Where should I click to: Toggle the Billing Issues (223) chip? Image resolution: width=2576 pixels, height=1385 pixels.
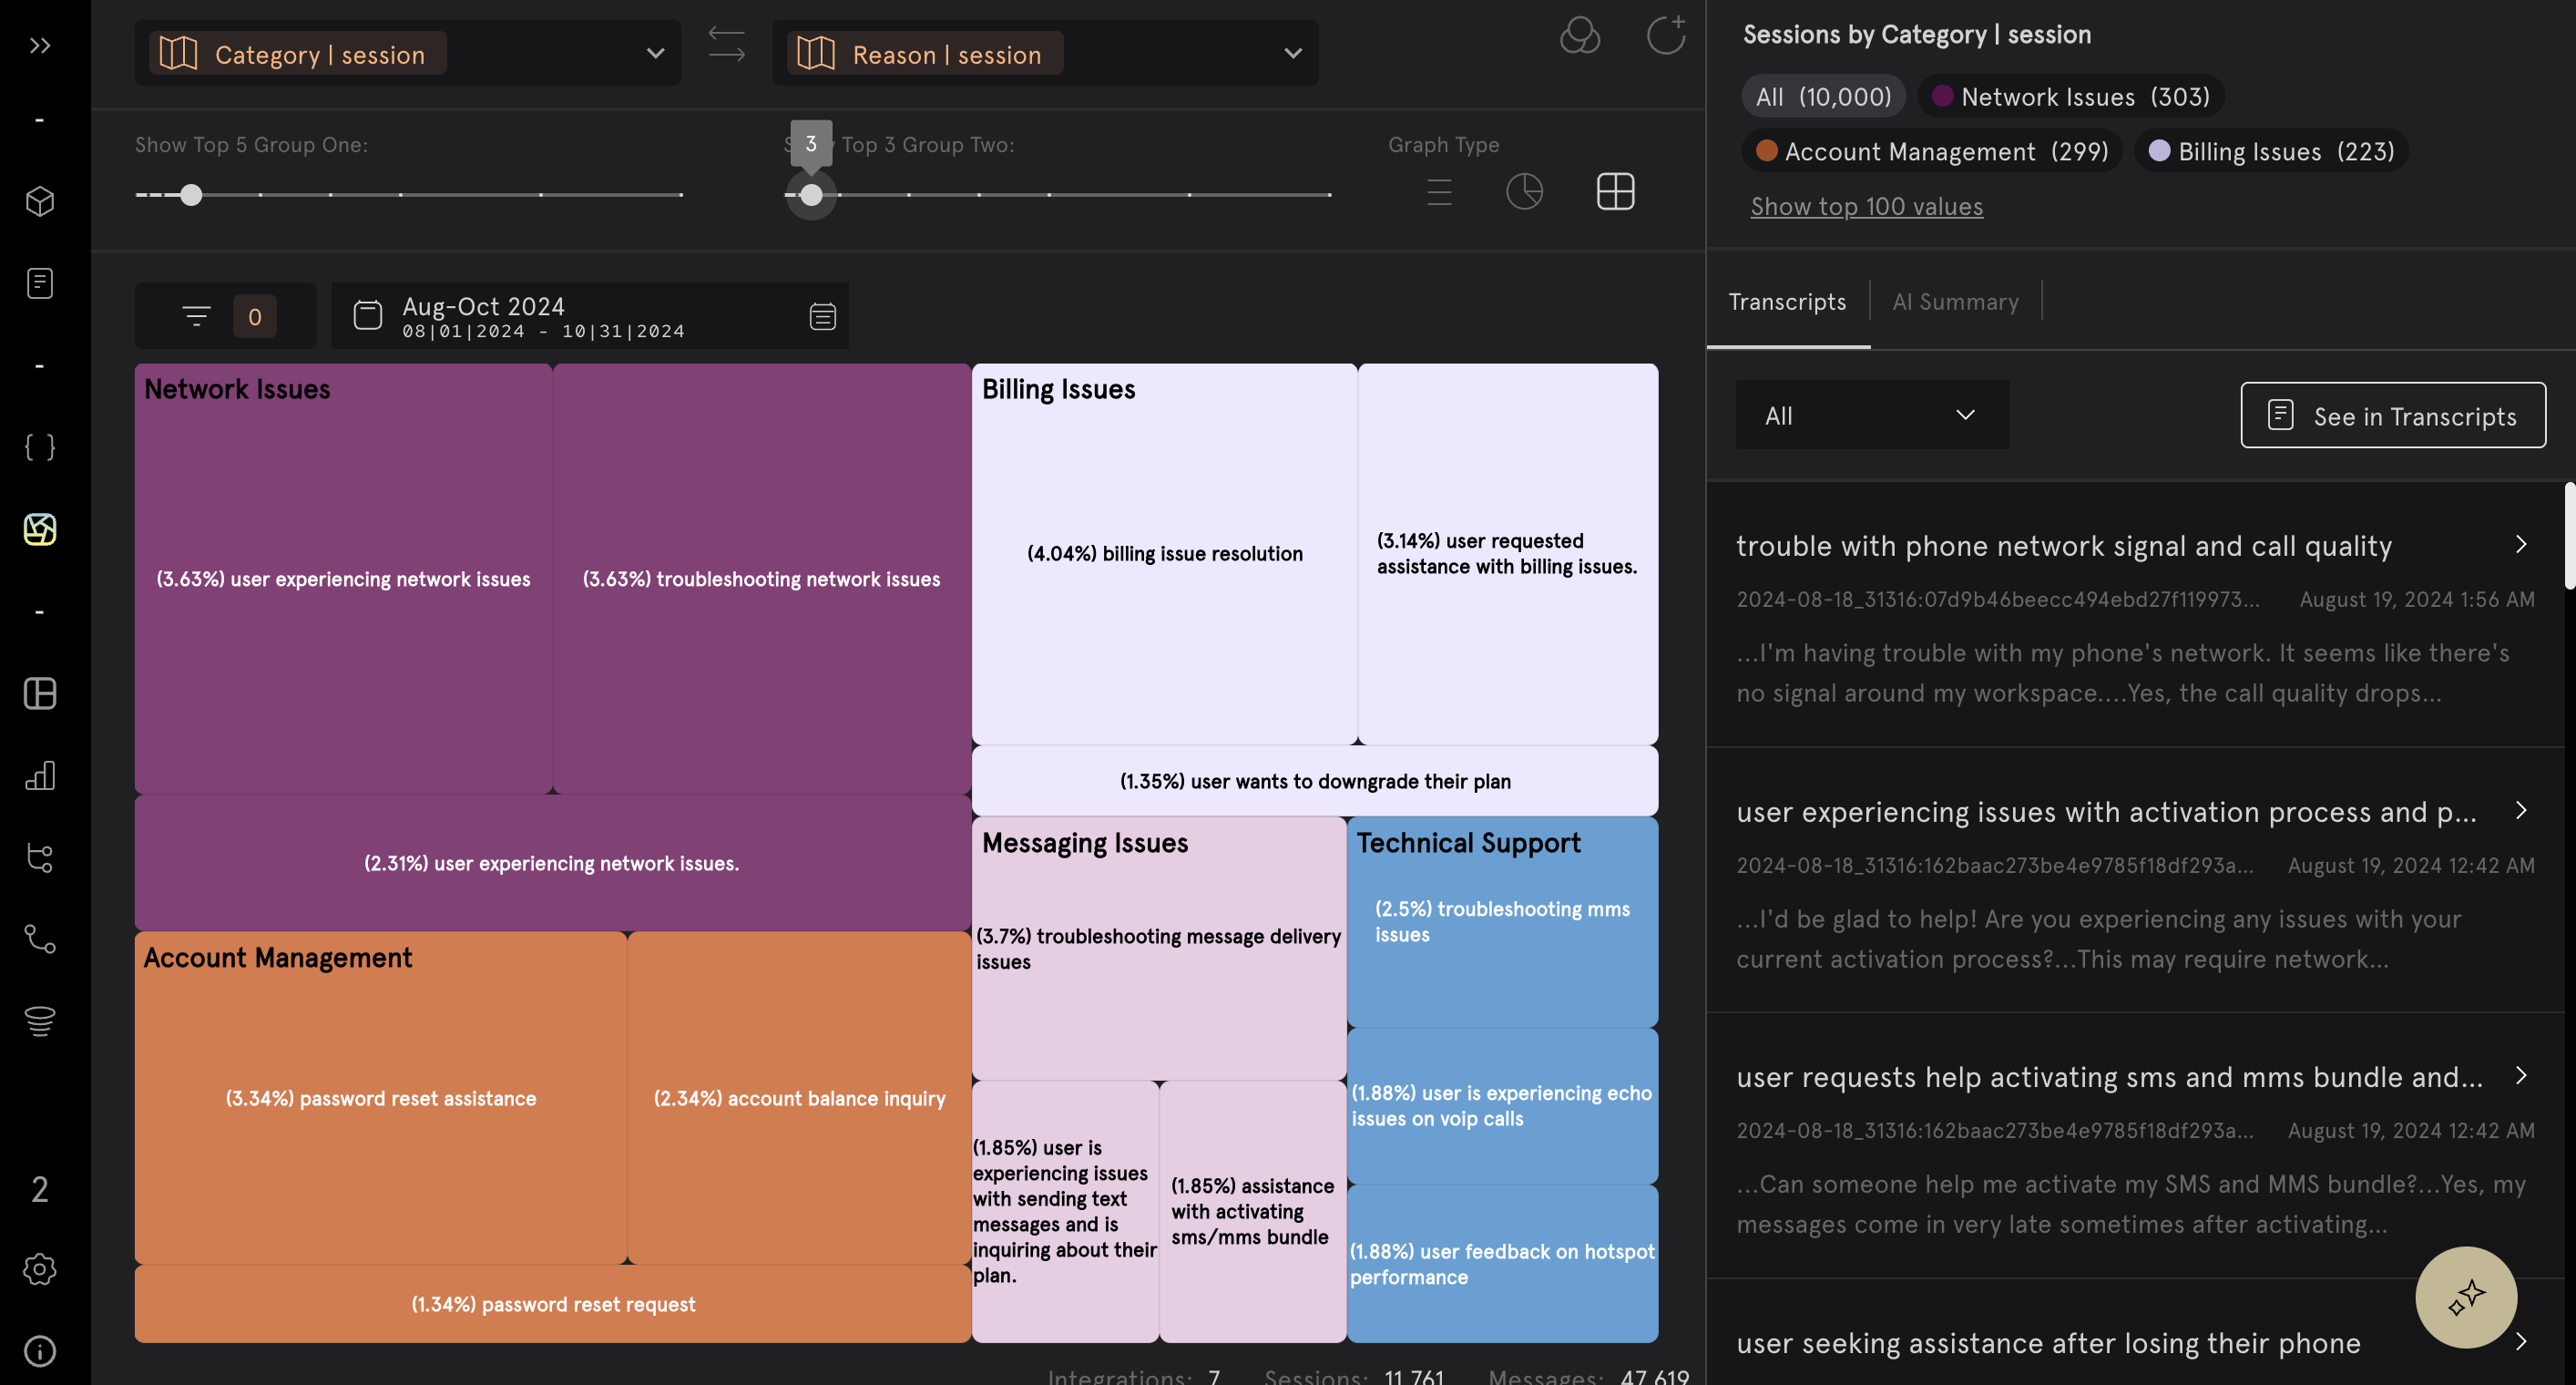coord(2271,151)
